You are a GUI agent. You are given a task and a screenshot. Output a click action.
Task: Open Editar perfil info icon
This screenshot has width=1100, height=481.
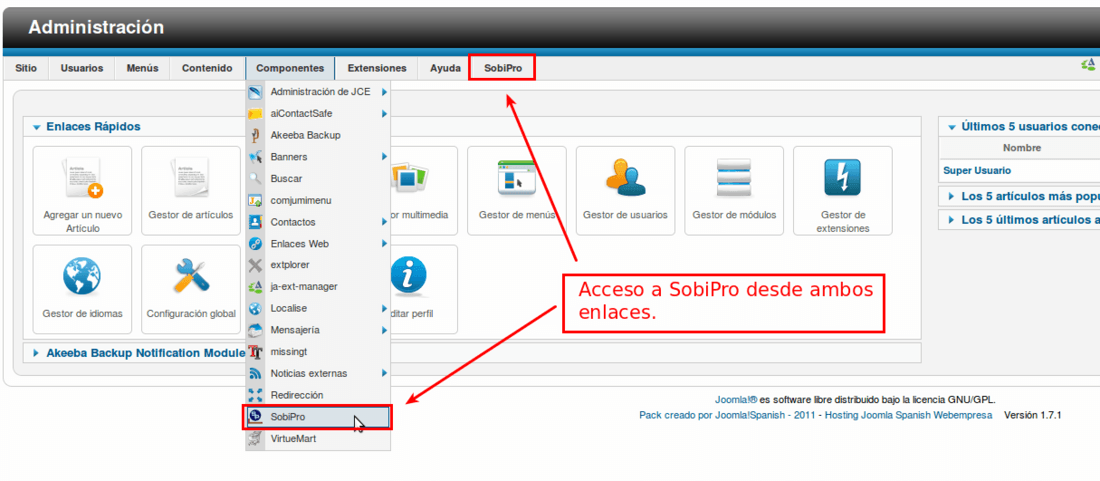(x=408, y=274)
